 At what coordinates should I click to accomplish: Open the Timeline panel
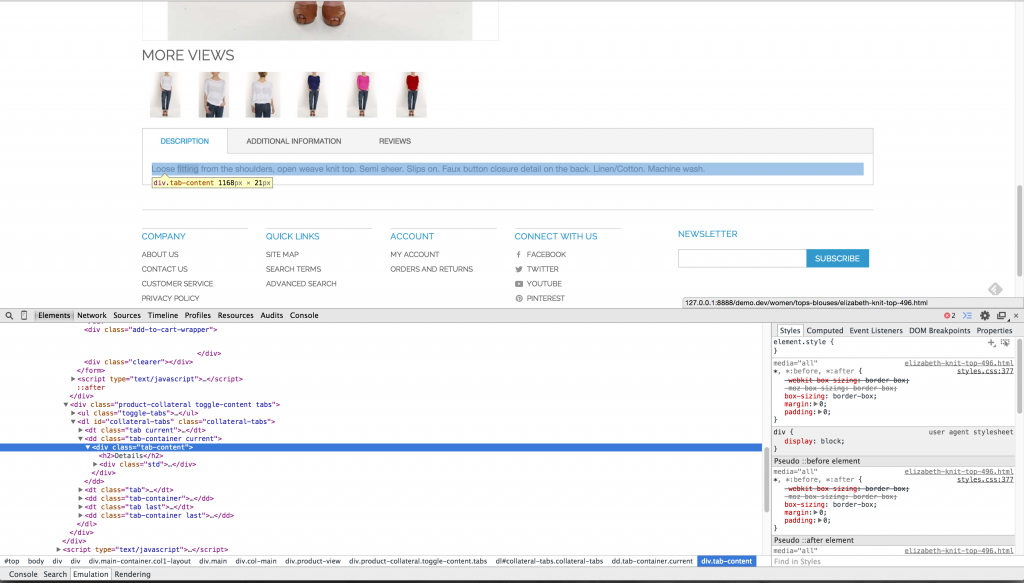[163, 315]
